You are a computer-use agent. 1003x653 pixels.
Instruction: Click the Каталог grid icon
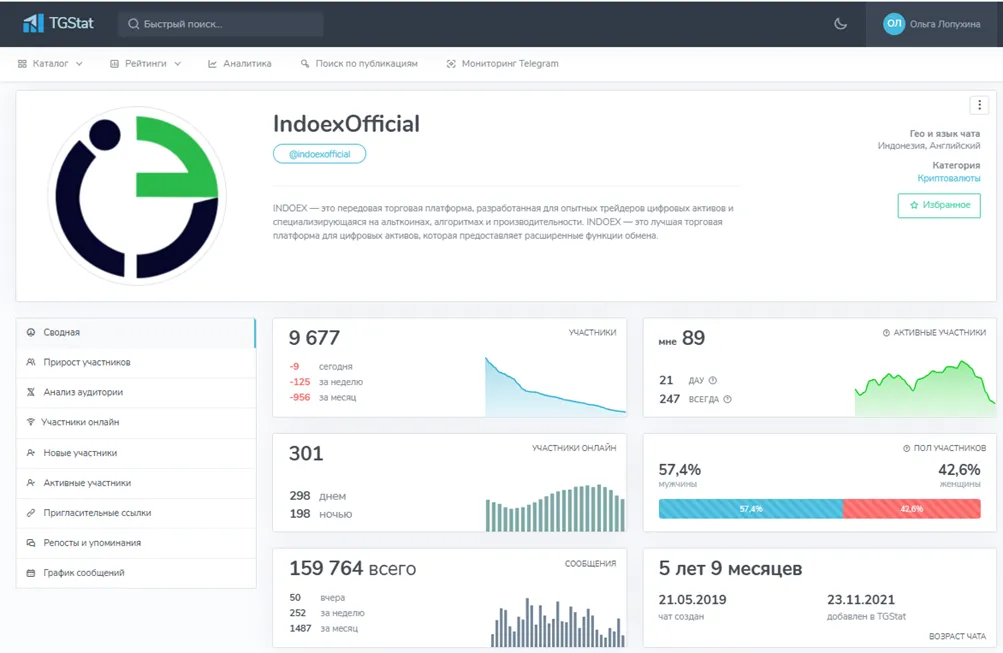coord(22,64)
